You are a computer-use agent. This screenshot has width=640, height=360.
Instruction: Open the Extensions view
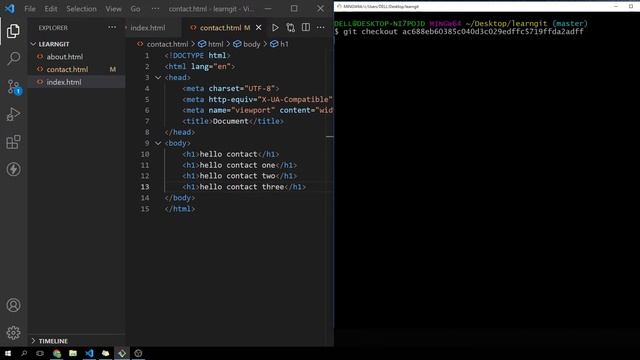(x=13, y=142)
